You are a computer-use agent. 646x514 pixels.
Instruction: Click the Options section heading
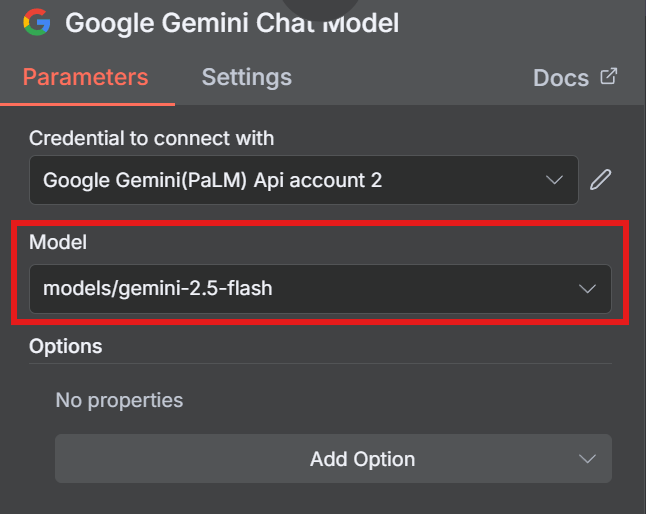(65, 346)
